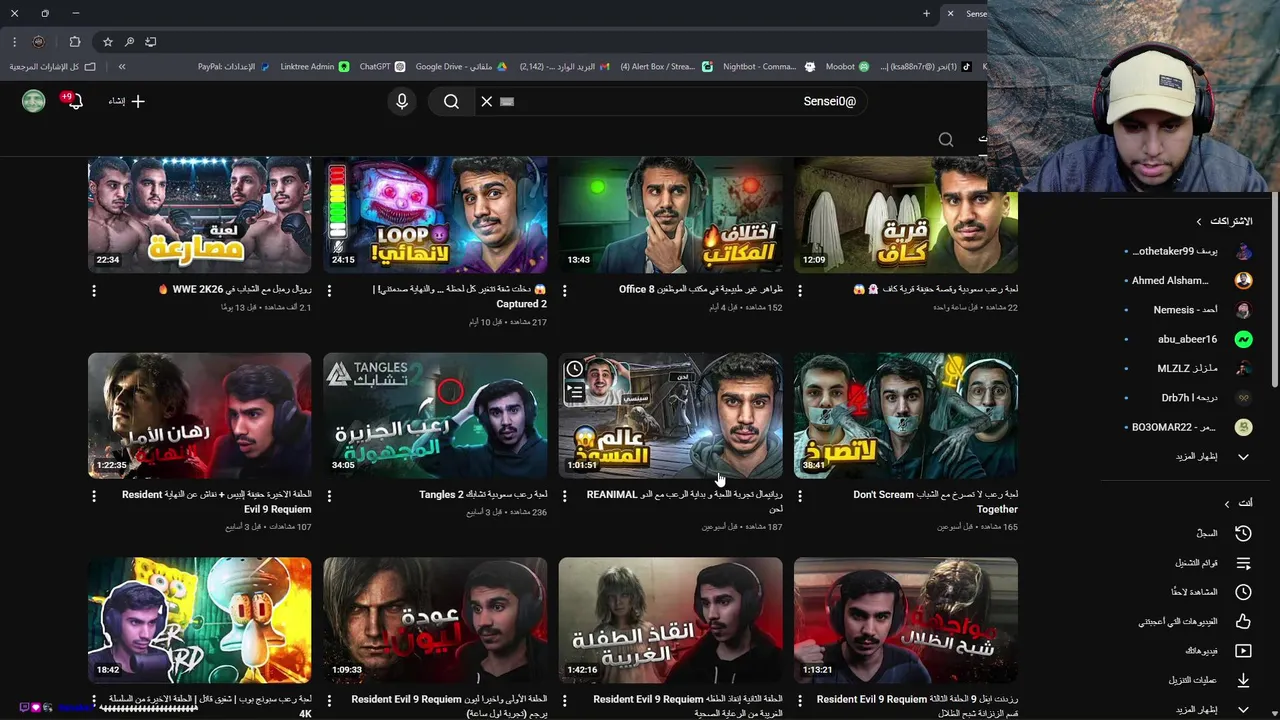Click the magnifier search button in YouTube search bar
This screenshot has height=720, width=1280.
click(451, 101)
